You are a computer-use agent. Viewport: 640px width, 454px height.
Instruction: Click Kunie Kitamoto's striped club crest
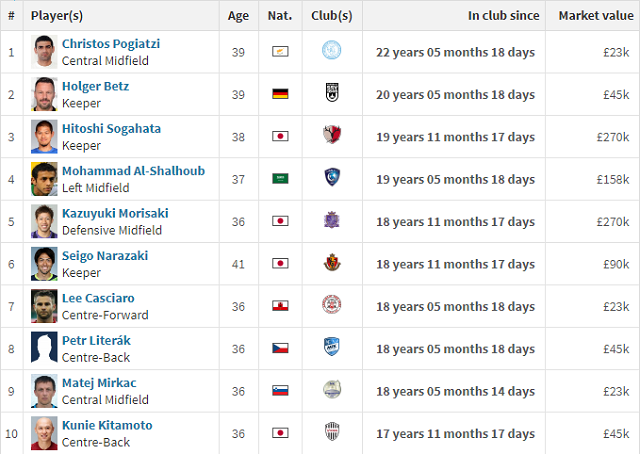[332, 433]
